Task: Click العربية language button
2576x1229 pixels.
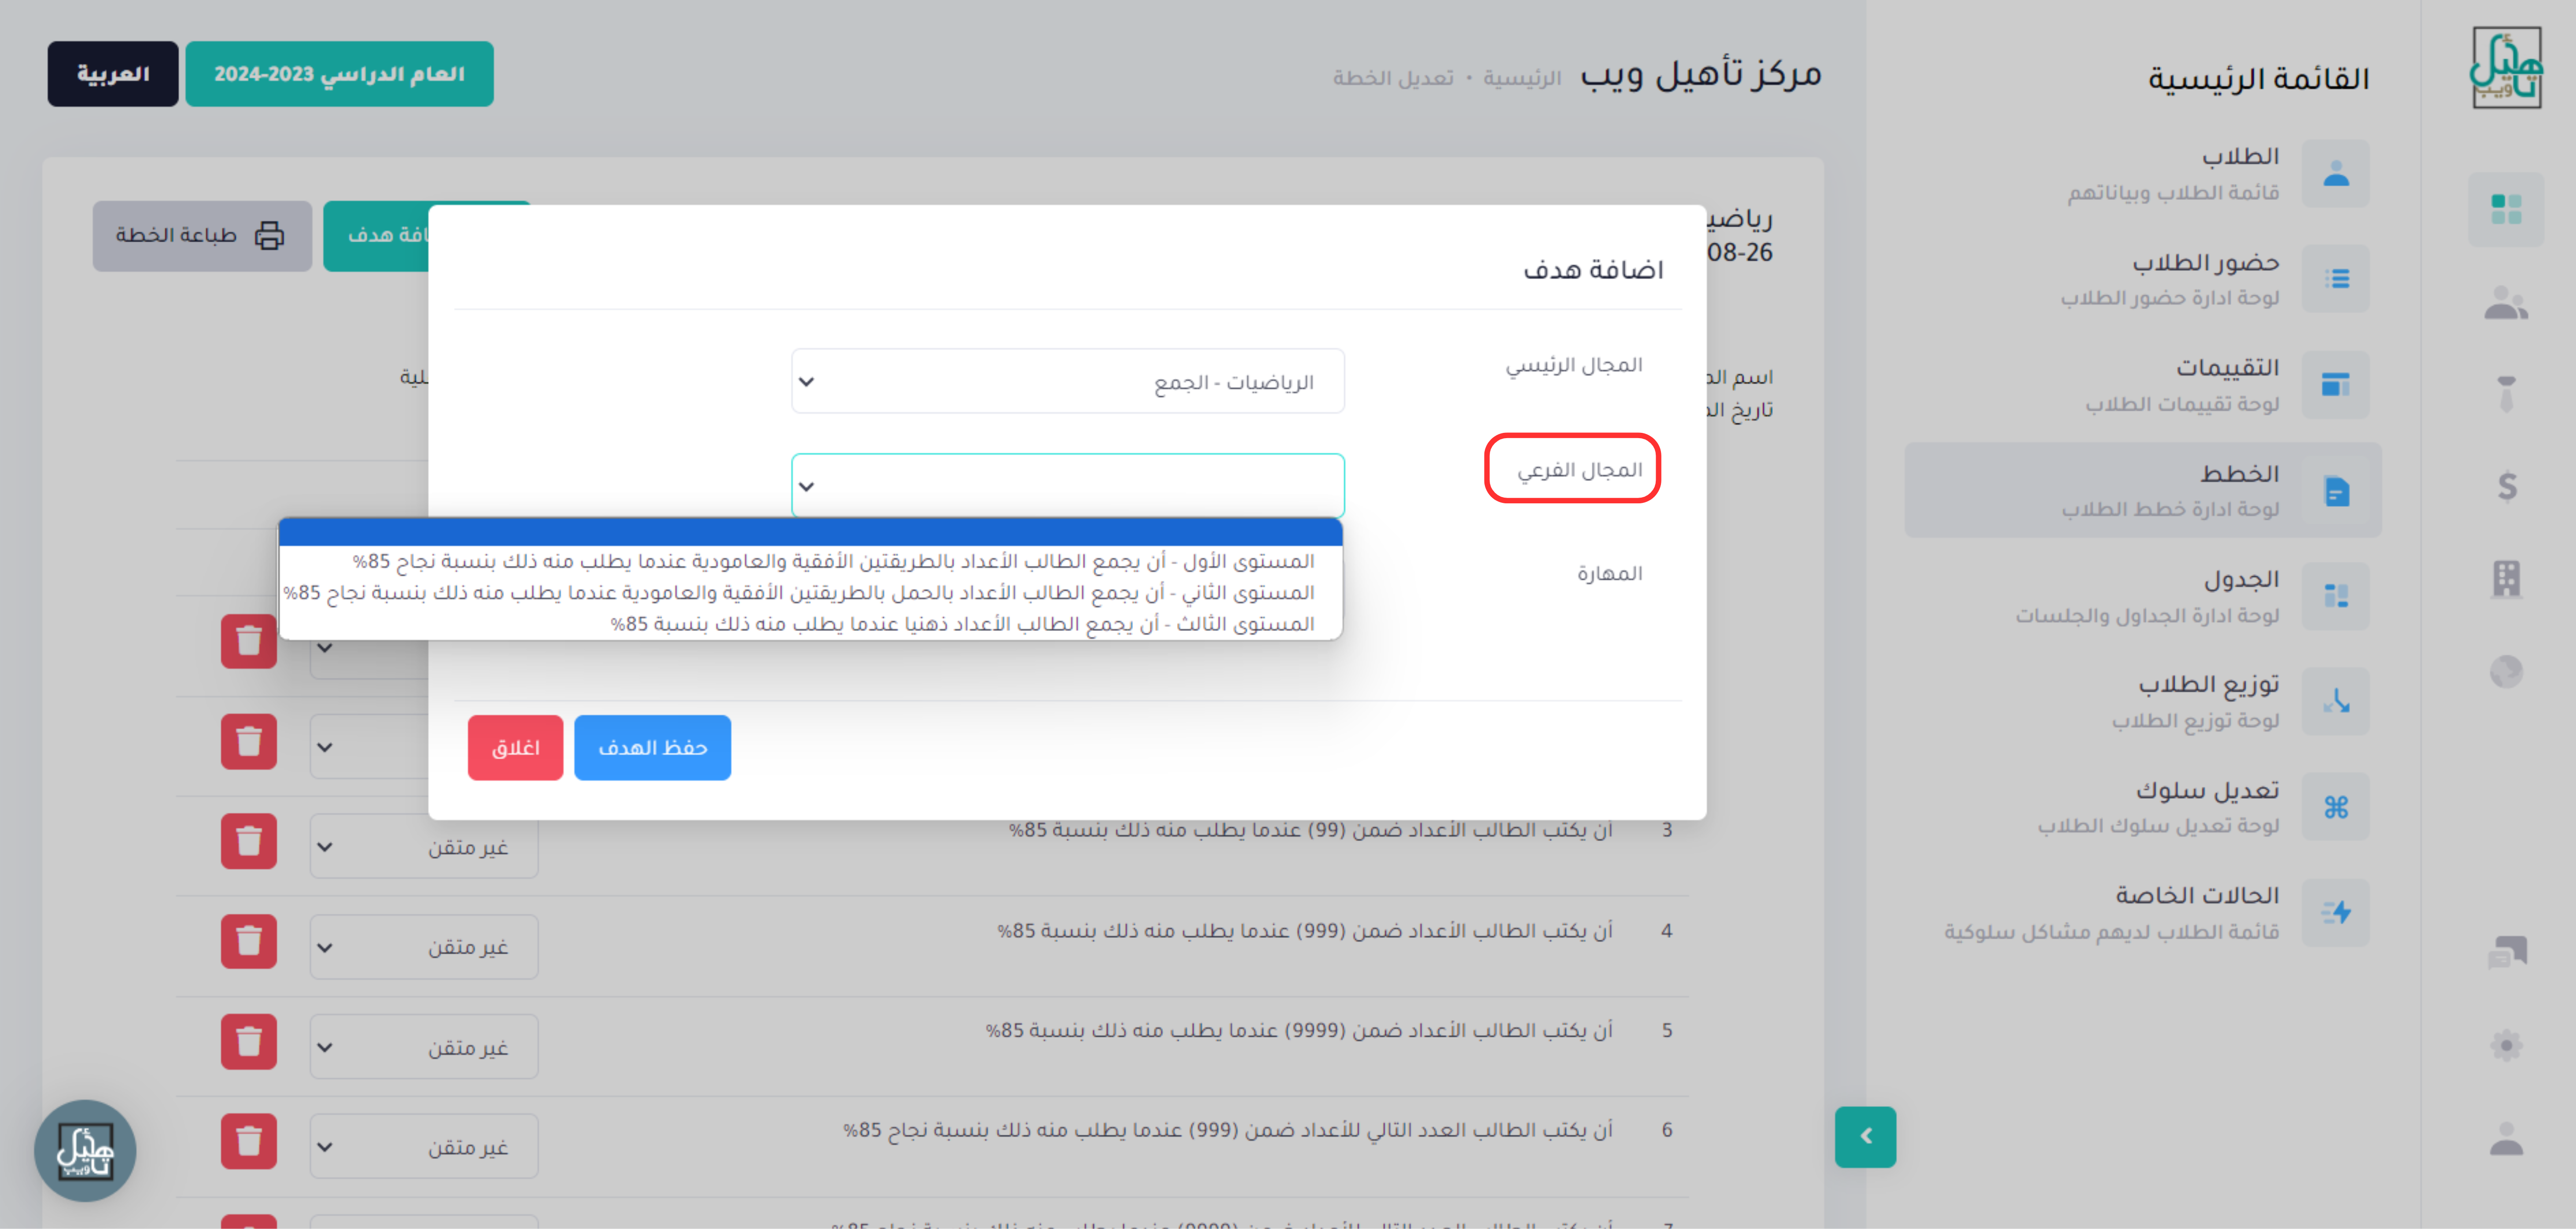Action: (113, 74)
